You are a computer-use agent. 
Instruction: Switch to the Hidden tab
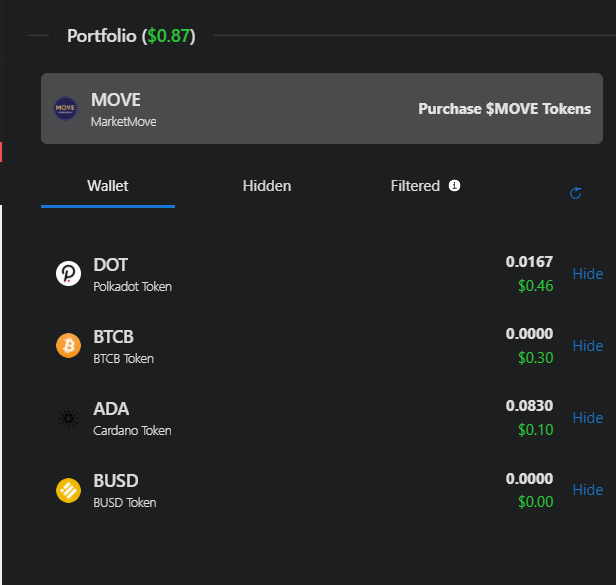(x=267, y=186)
